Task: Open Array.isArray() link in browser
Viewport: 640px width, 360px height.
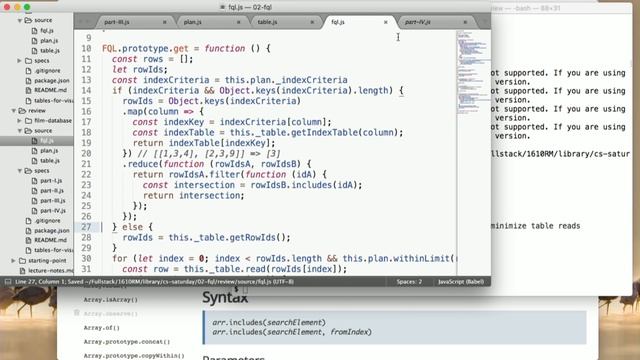Action: pos(111,300)
